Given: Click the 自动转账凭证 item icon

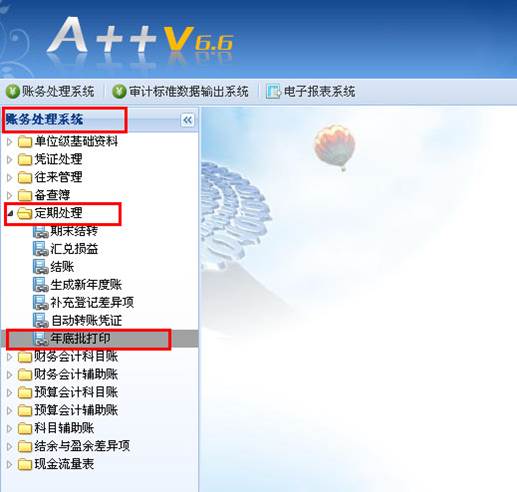Looking at the screenshot, I should tap(41, 320).
